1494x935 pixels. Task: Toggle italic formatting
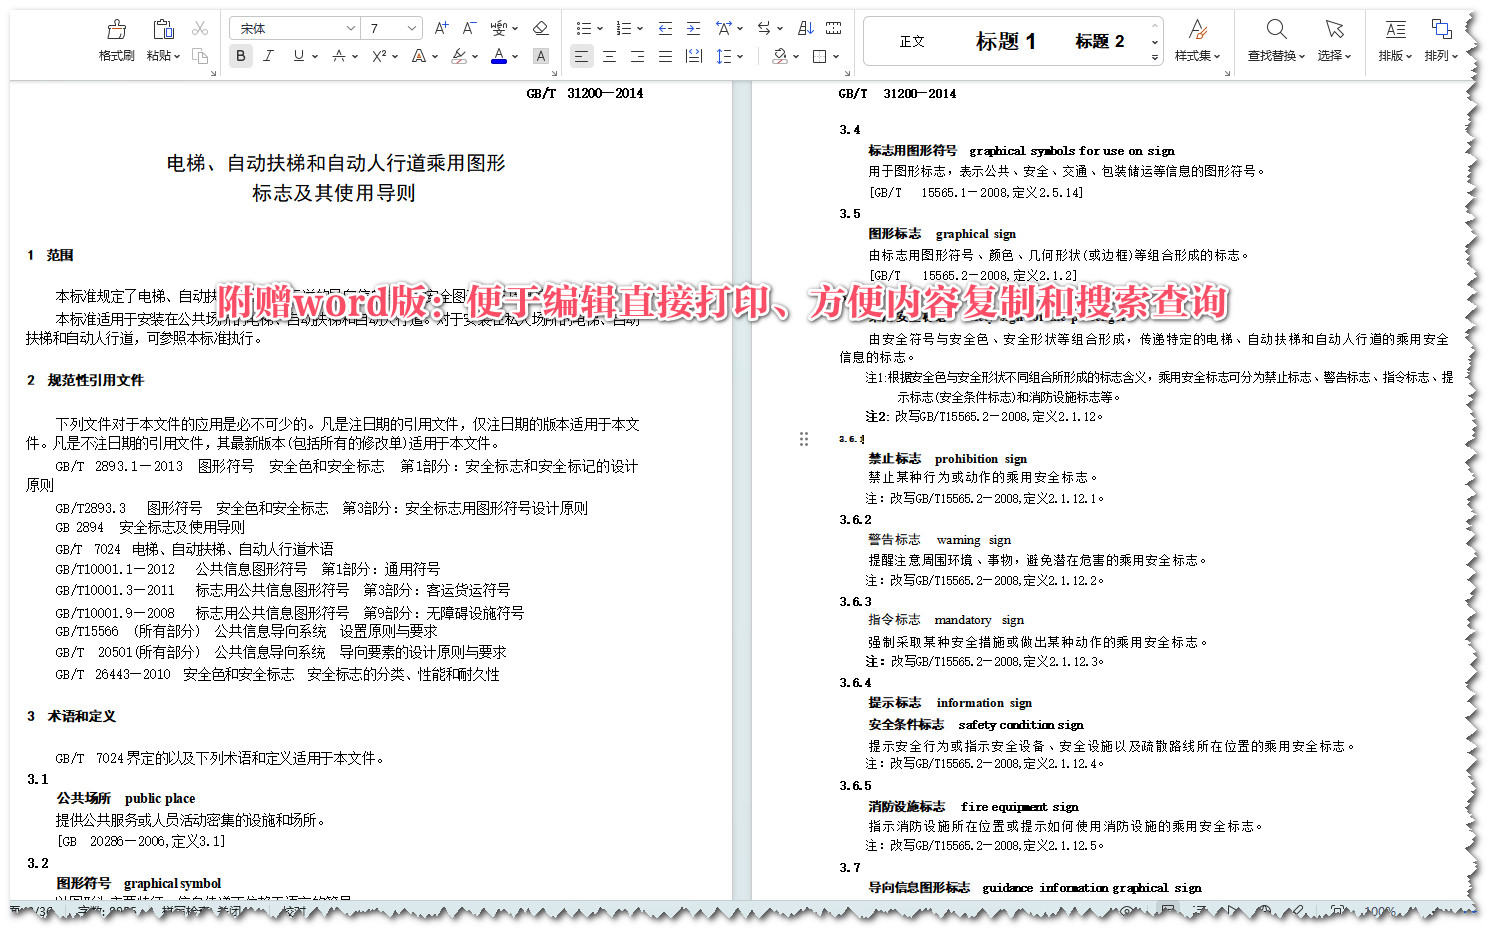coord(268,56)
